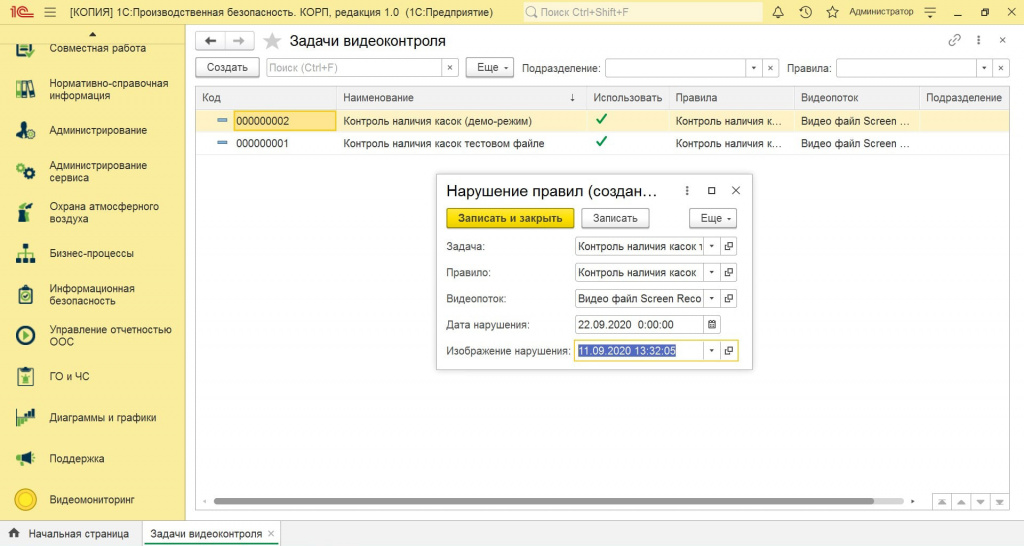Open Бизнес-процессы section

[91, 253]
